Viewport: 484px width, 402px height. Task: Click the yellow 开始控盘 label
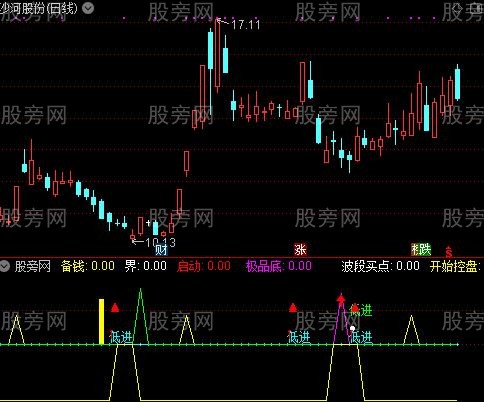[x=456, y=266]
